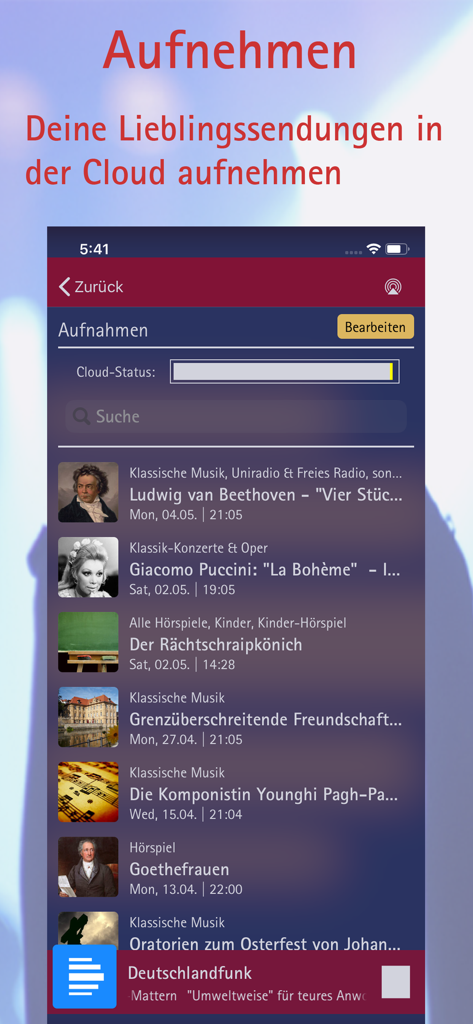The image size is (473, 1024).
Task: Tap date Sat, 02.05. | 19:05
Action: point(182,590)
